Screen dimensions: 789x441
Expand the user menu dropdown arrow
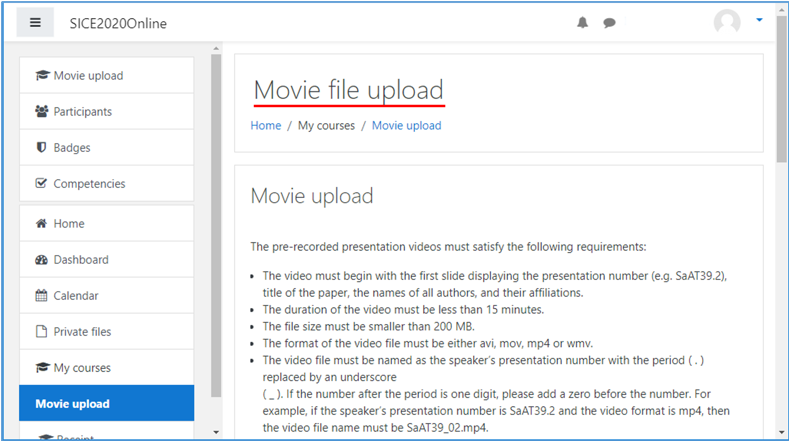[x=759, y=20]
